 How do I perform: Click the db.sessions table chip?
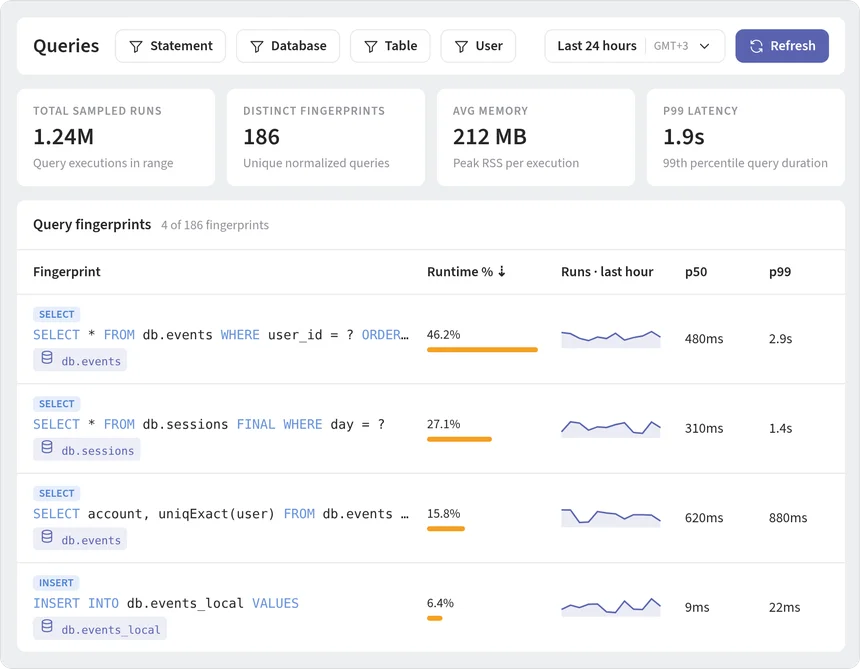87,450
